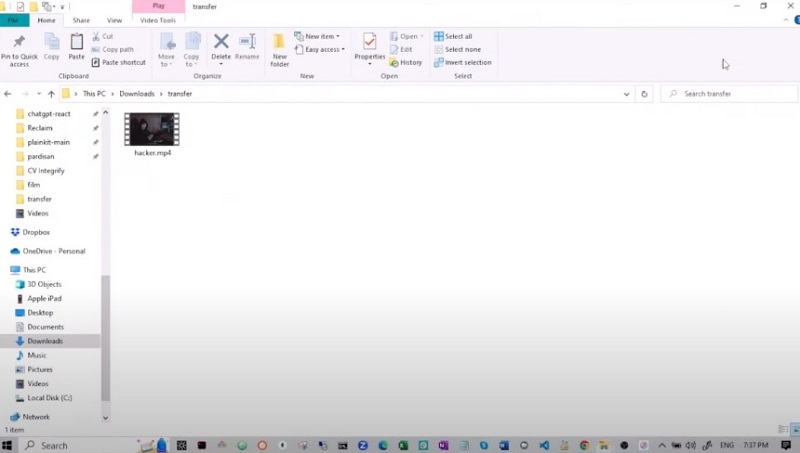Navigate up one folder with the Up arrow
The image size is (800, 453).
click(x=51, y=94)
